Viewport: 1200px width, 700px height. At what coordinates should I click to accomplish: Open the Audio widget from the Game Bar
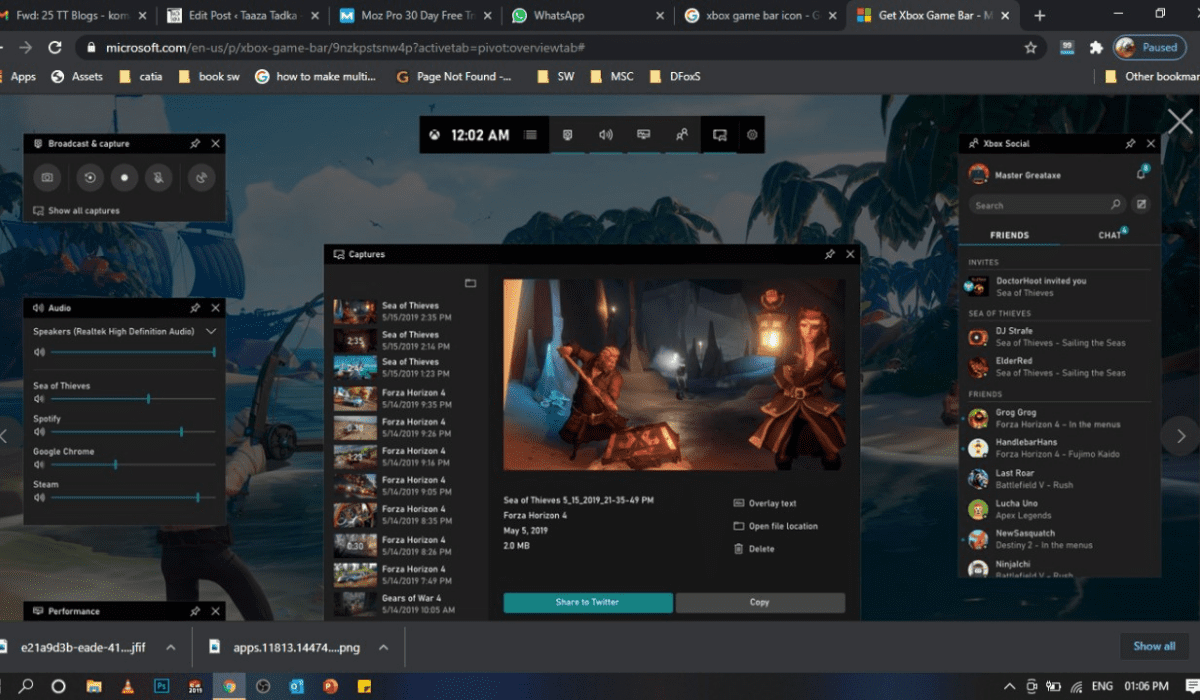(605, 134)
